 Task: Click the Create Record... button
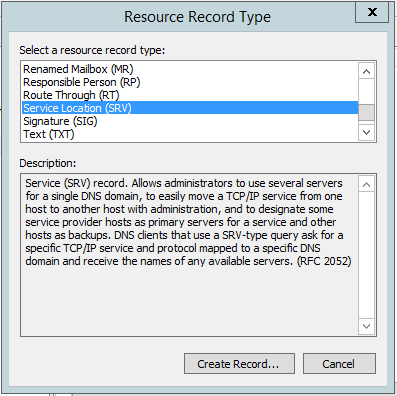239,364
